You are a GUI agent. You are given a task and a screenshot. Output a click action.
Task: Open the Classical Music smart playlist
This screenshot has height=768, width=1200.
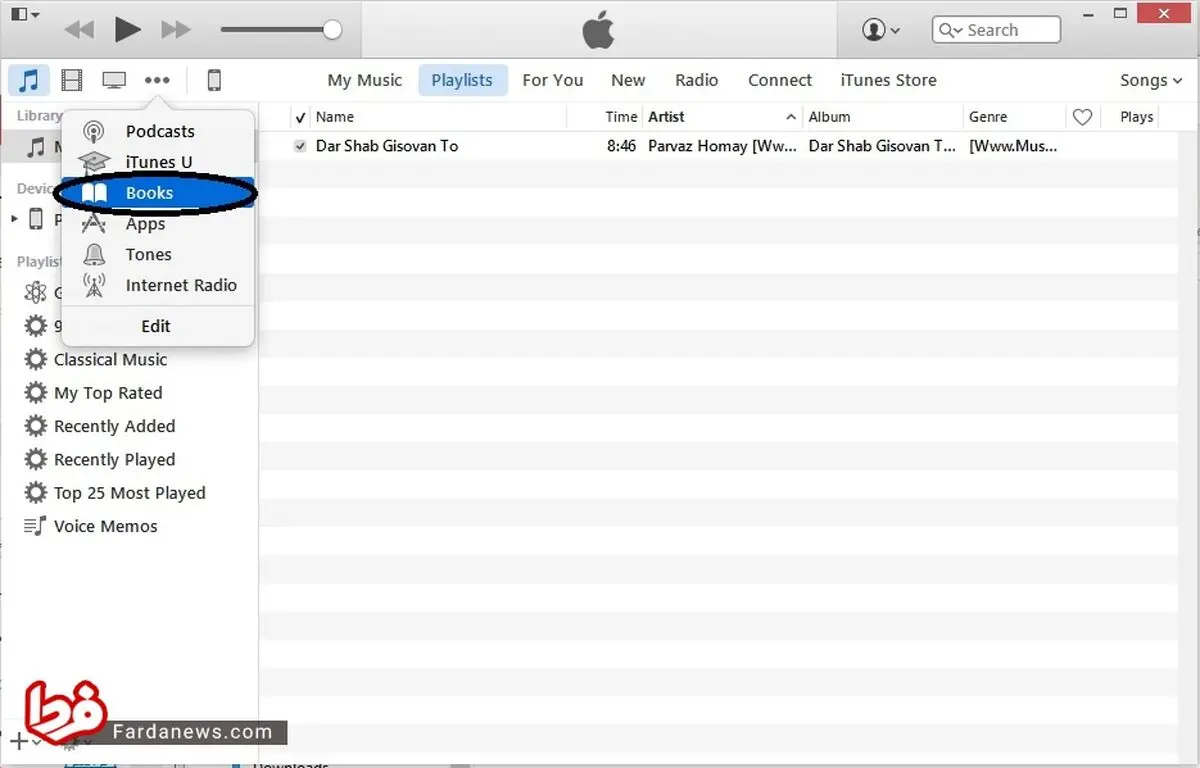[x=110, y=360]
